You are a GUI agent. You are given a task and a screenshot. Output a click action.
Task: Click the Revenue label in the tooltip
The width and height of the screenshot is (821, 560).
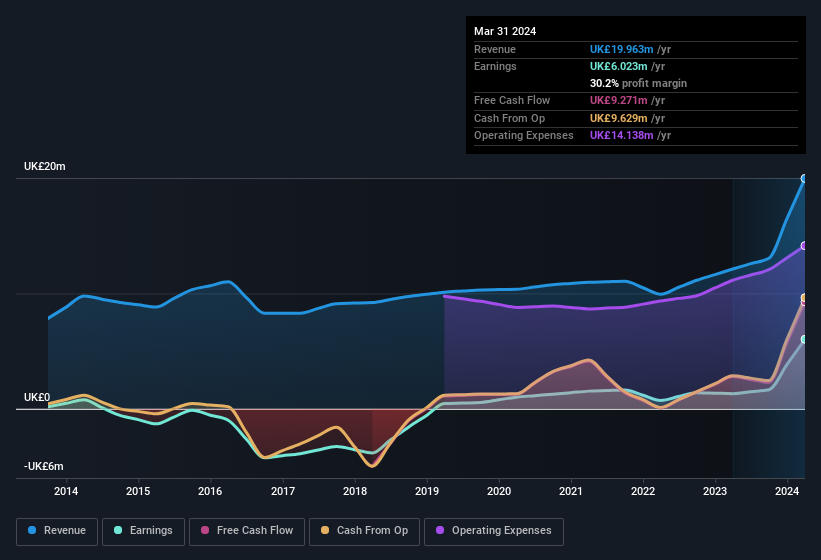(495, 49)
